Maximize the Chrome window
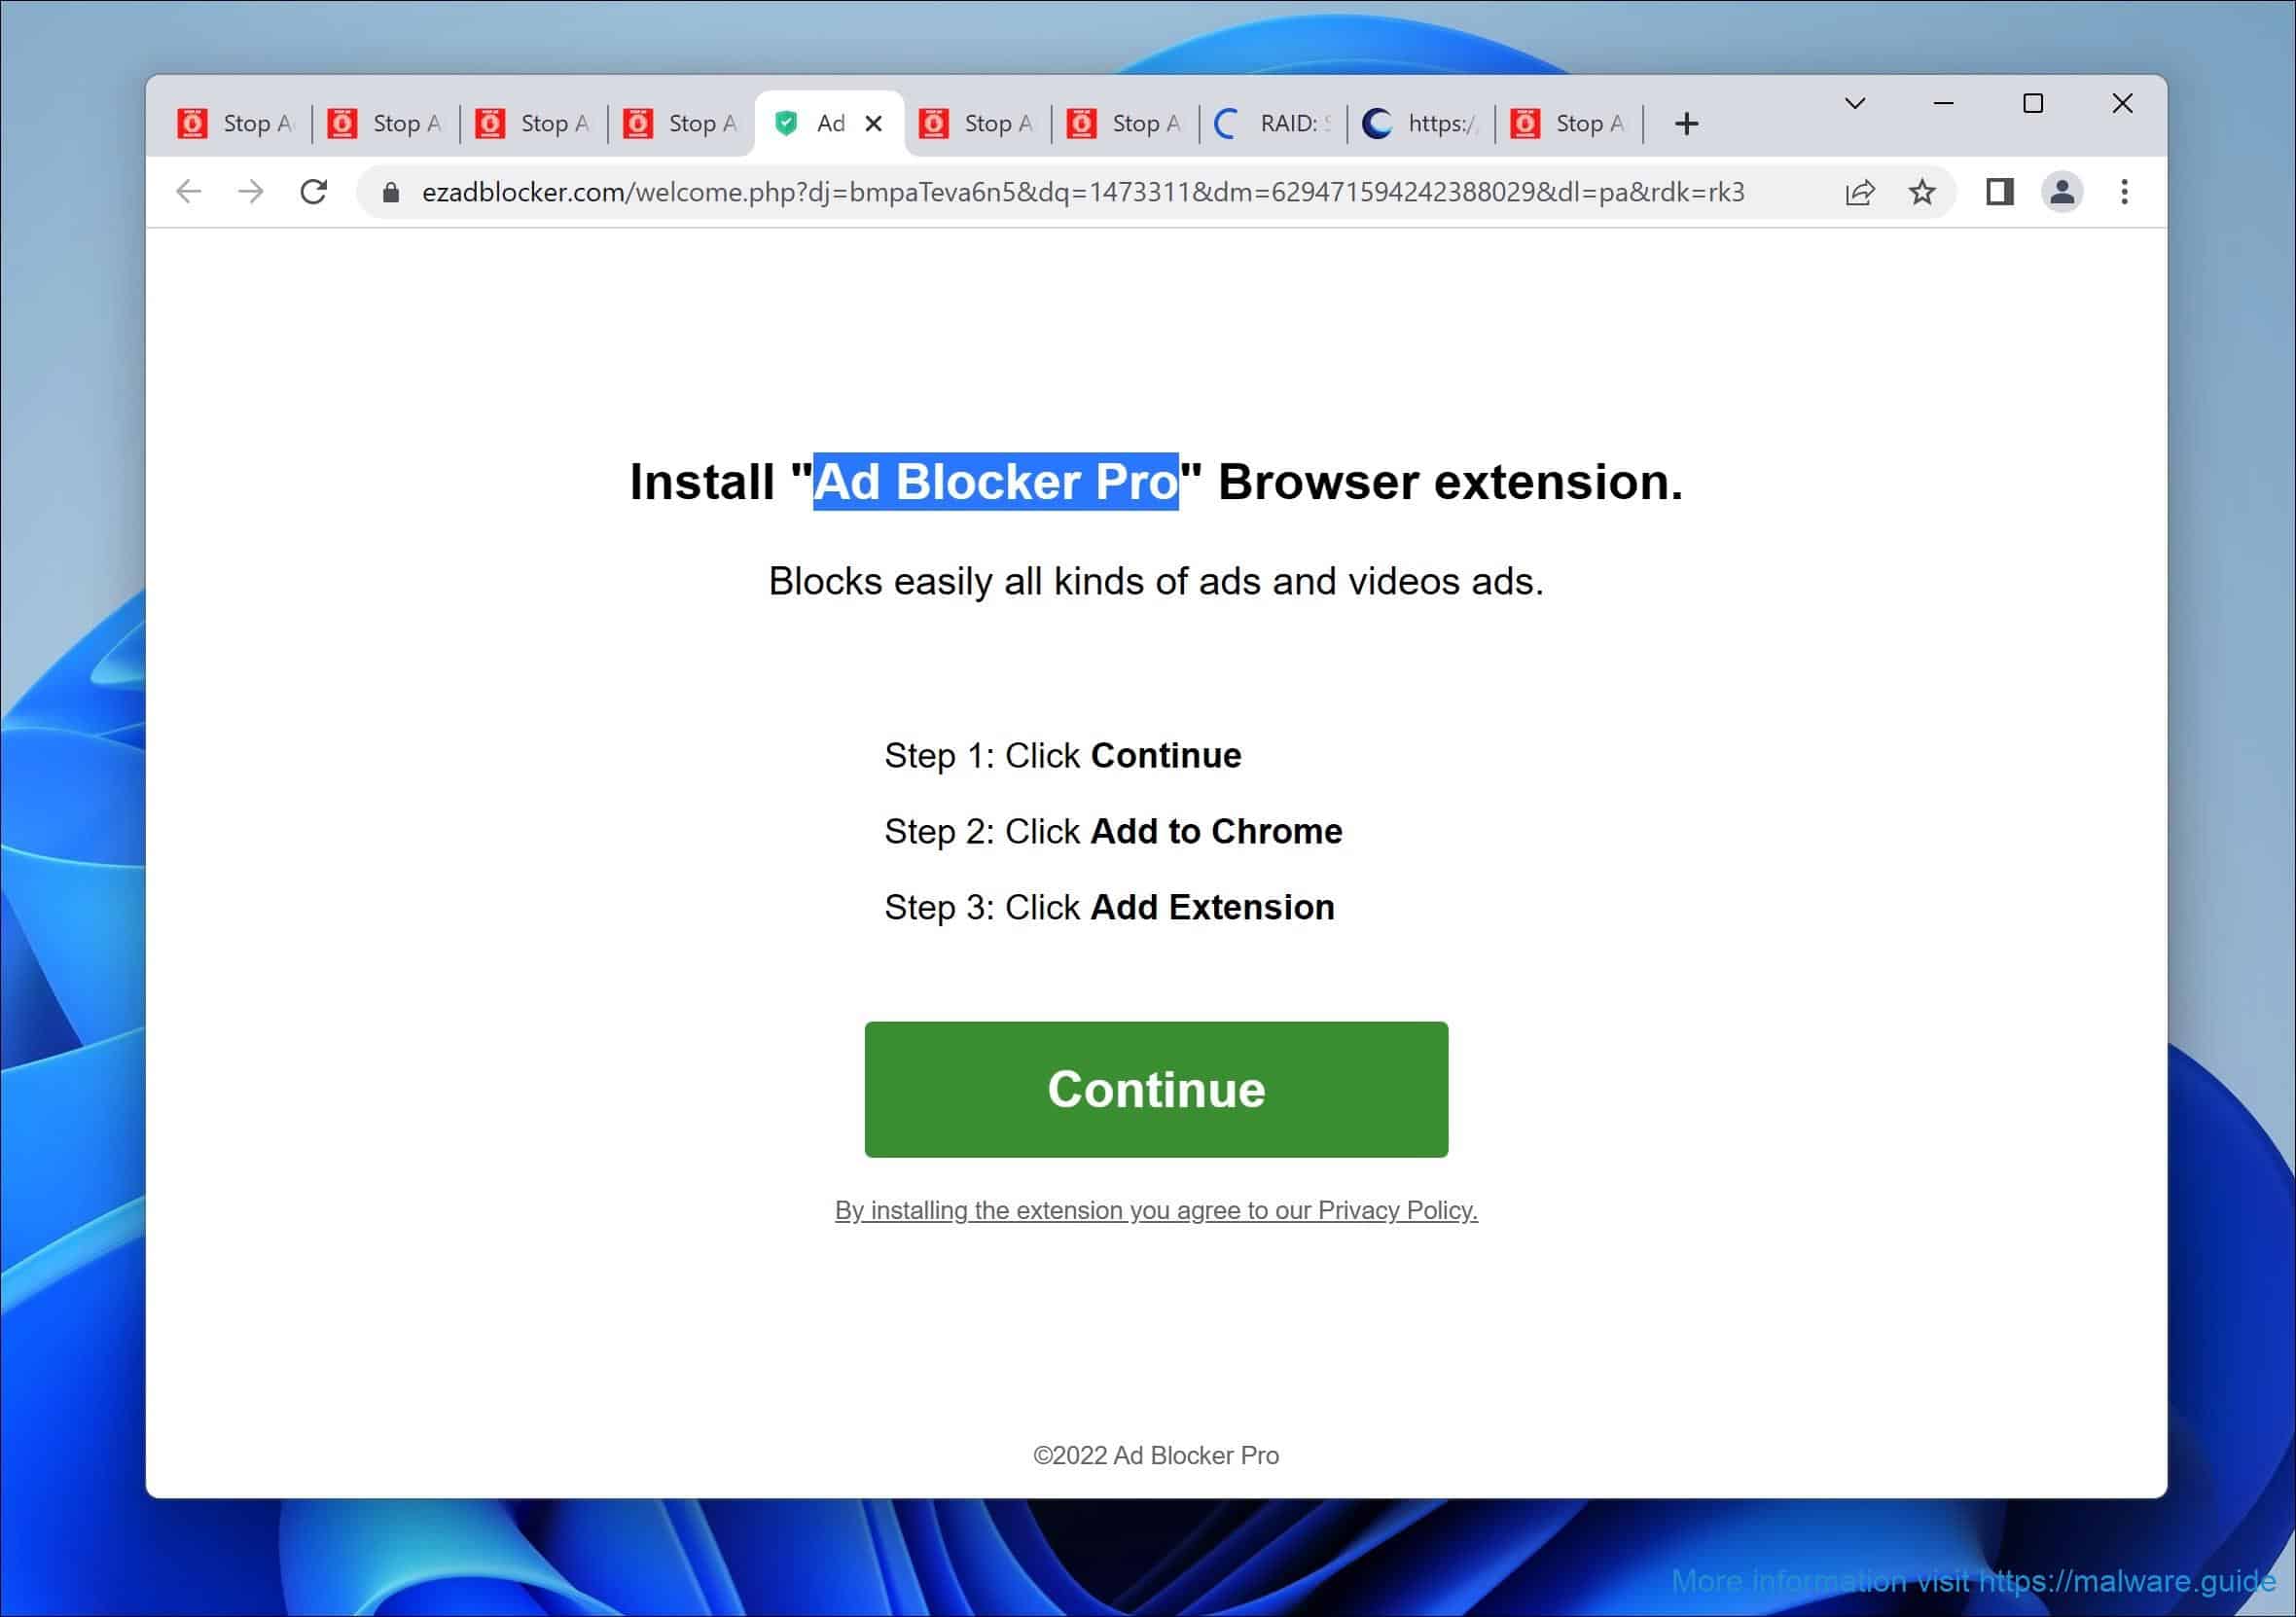Image resolution: width=2296 pixels, height=1617 pixels. click(x=2032, y=103)
